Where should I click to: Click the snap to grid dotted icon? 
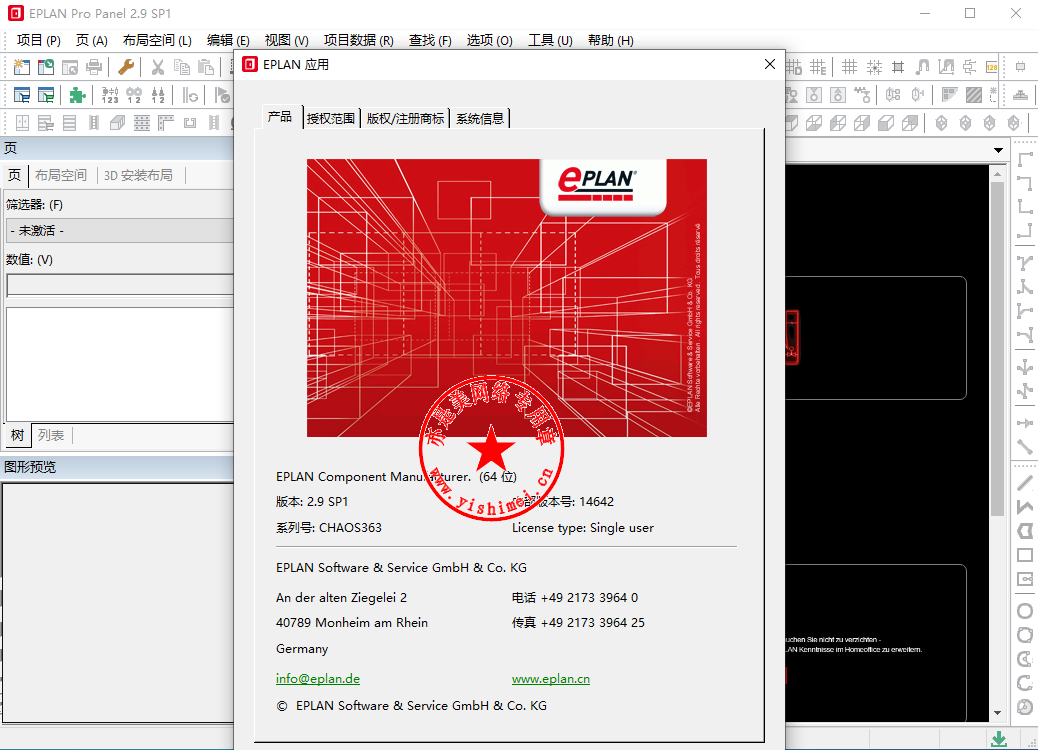point(874,67)
